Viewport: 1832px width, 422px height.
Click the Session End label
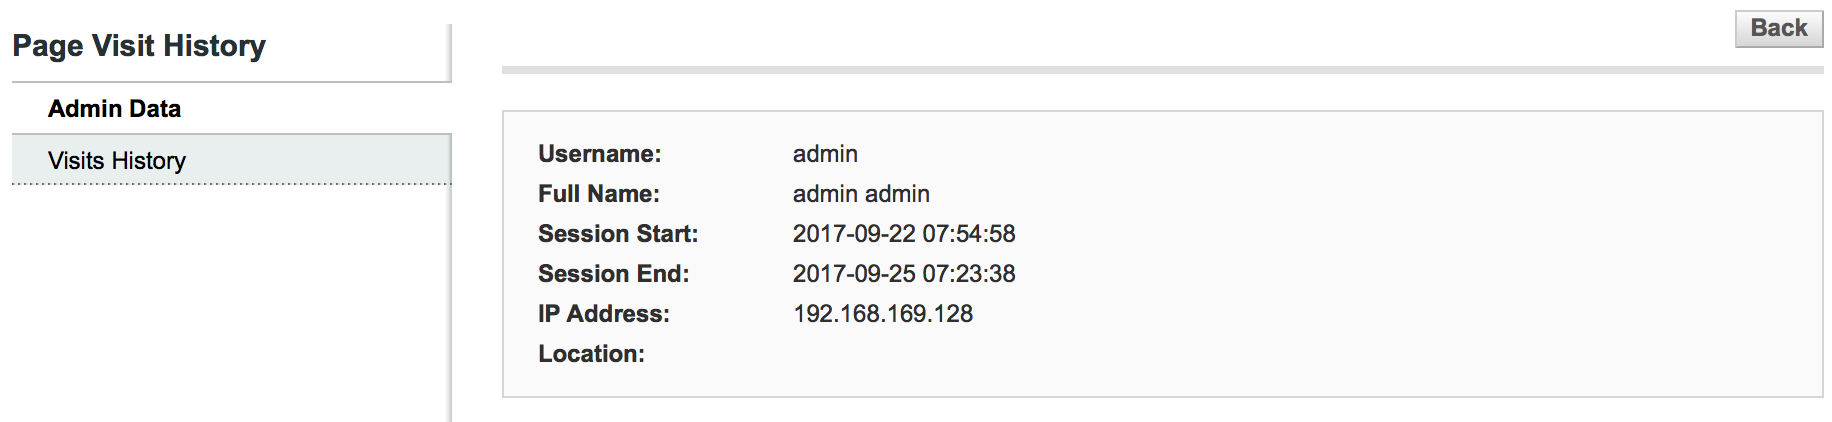613,274
